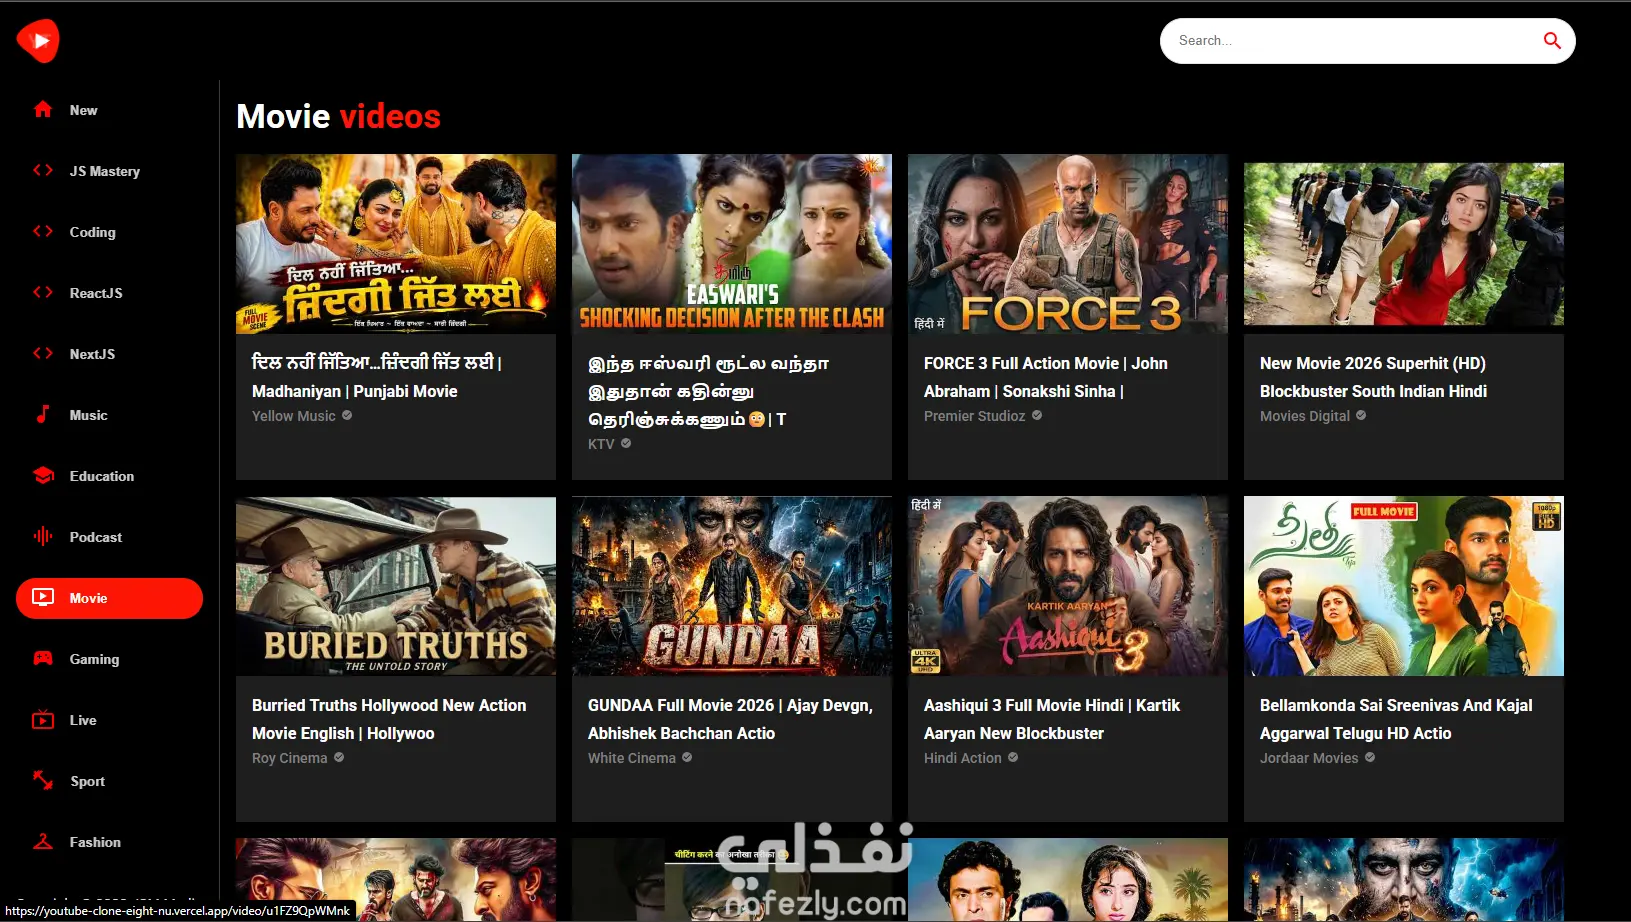
Task: Click the search magnifier icon
Action: point(1552,41)
